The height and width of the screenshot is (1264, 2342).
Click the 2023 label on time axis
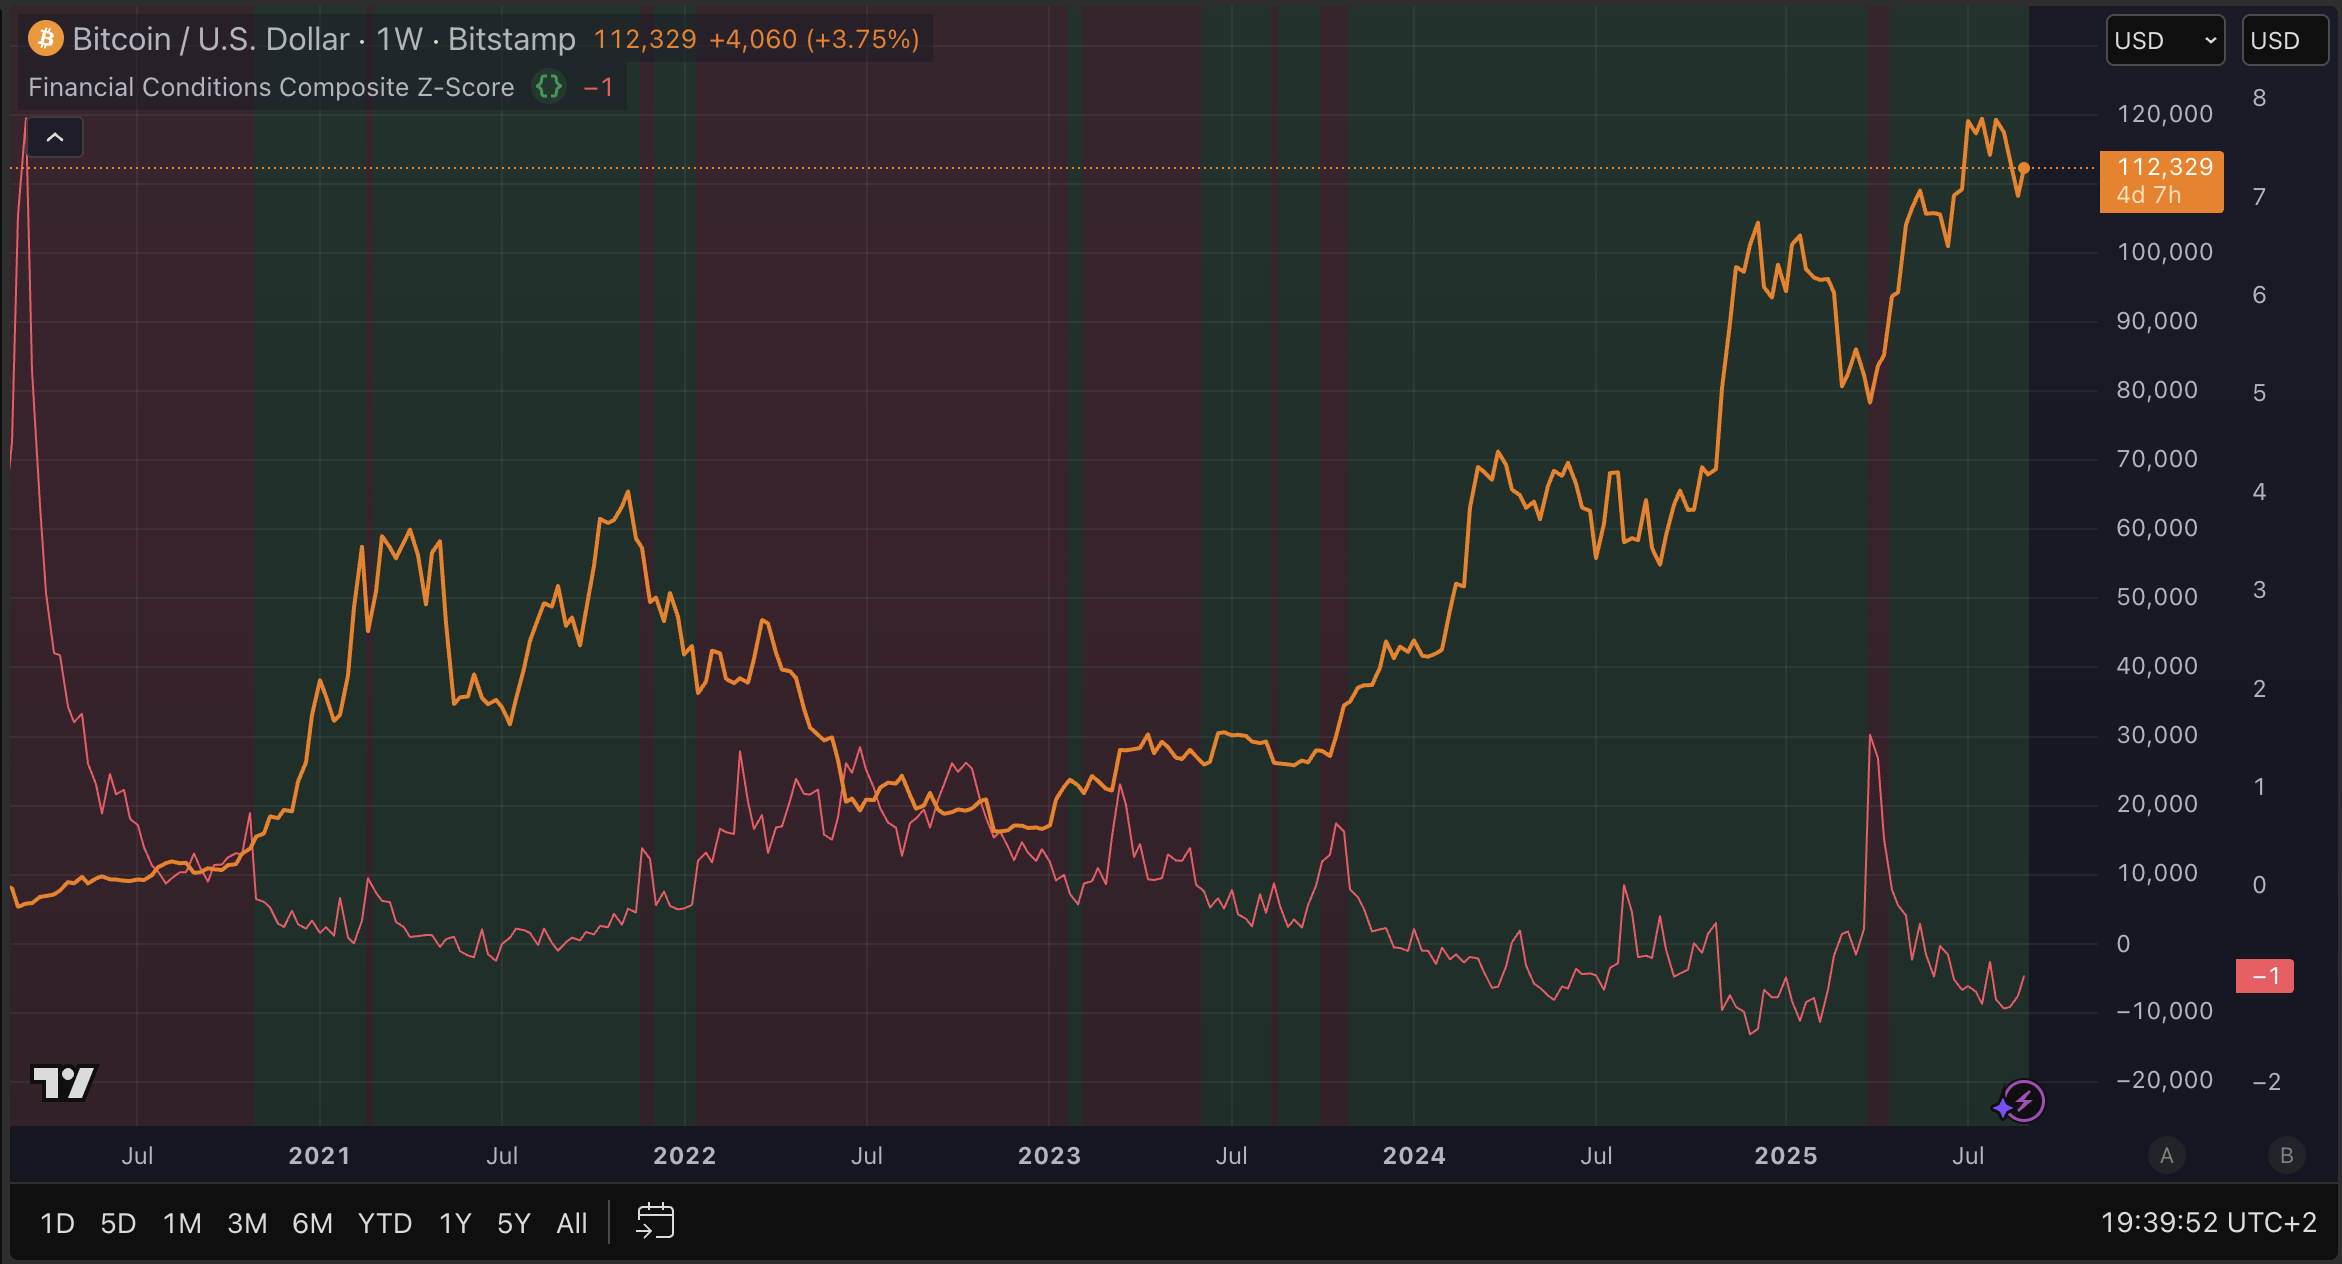pos(1050,1156)
